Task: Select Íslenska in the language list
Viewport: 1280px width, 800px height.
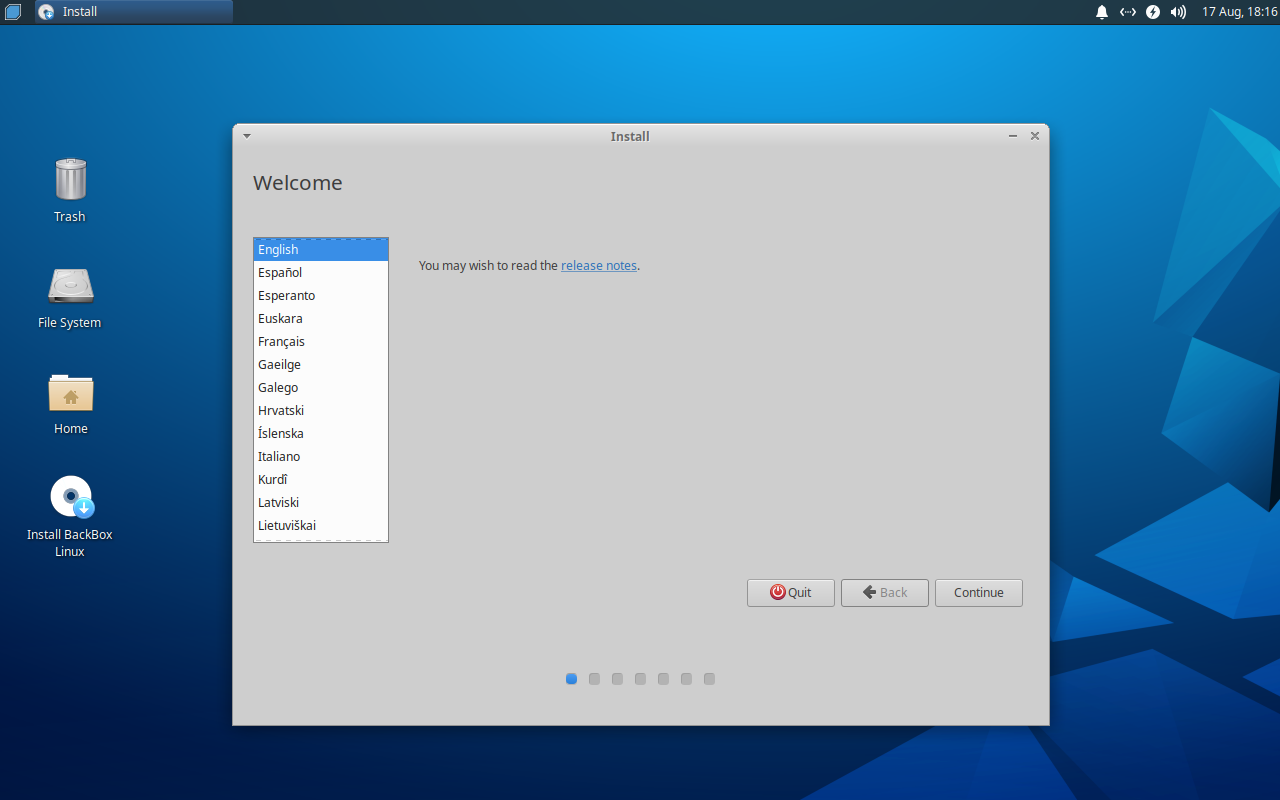Action: point(321,434)
